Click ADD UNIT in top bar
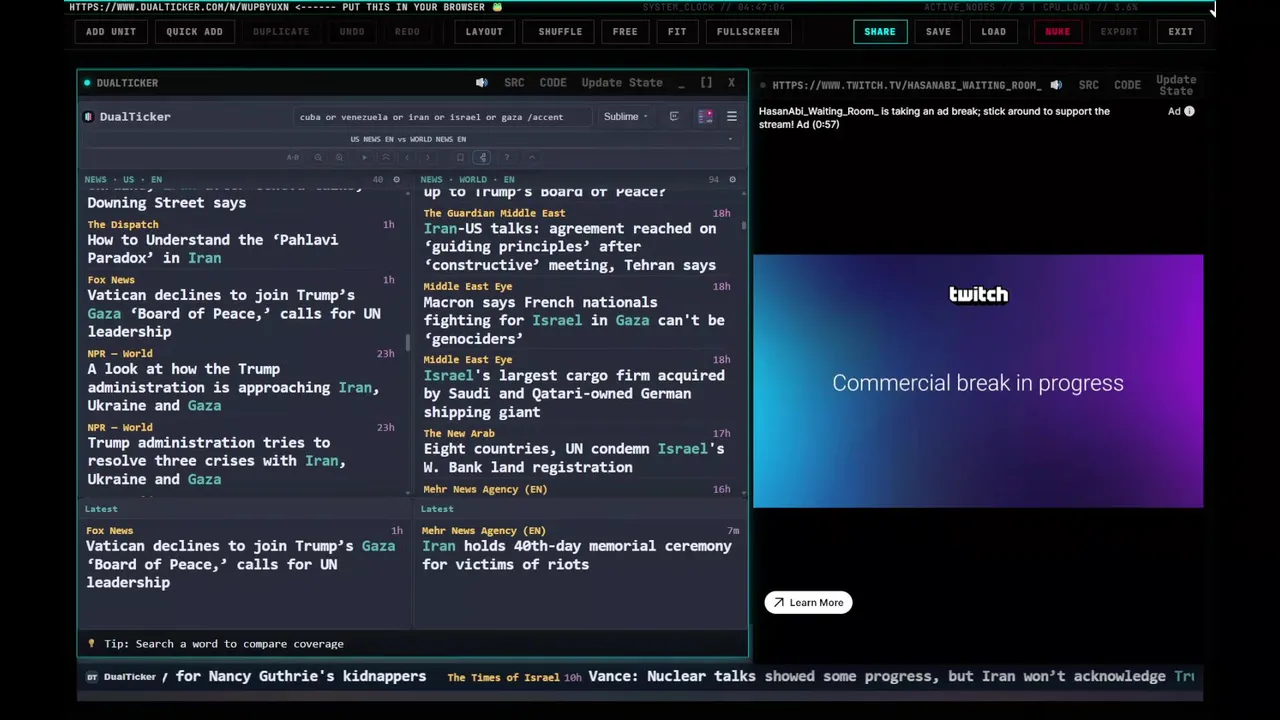 click(x=111, y=32)
